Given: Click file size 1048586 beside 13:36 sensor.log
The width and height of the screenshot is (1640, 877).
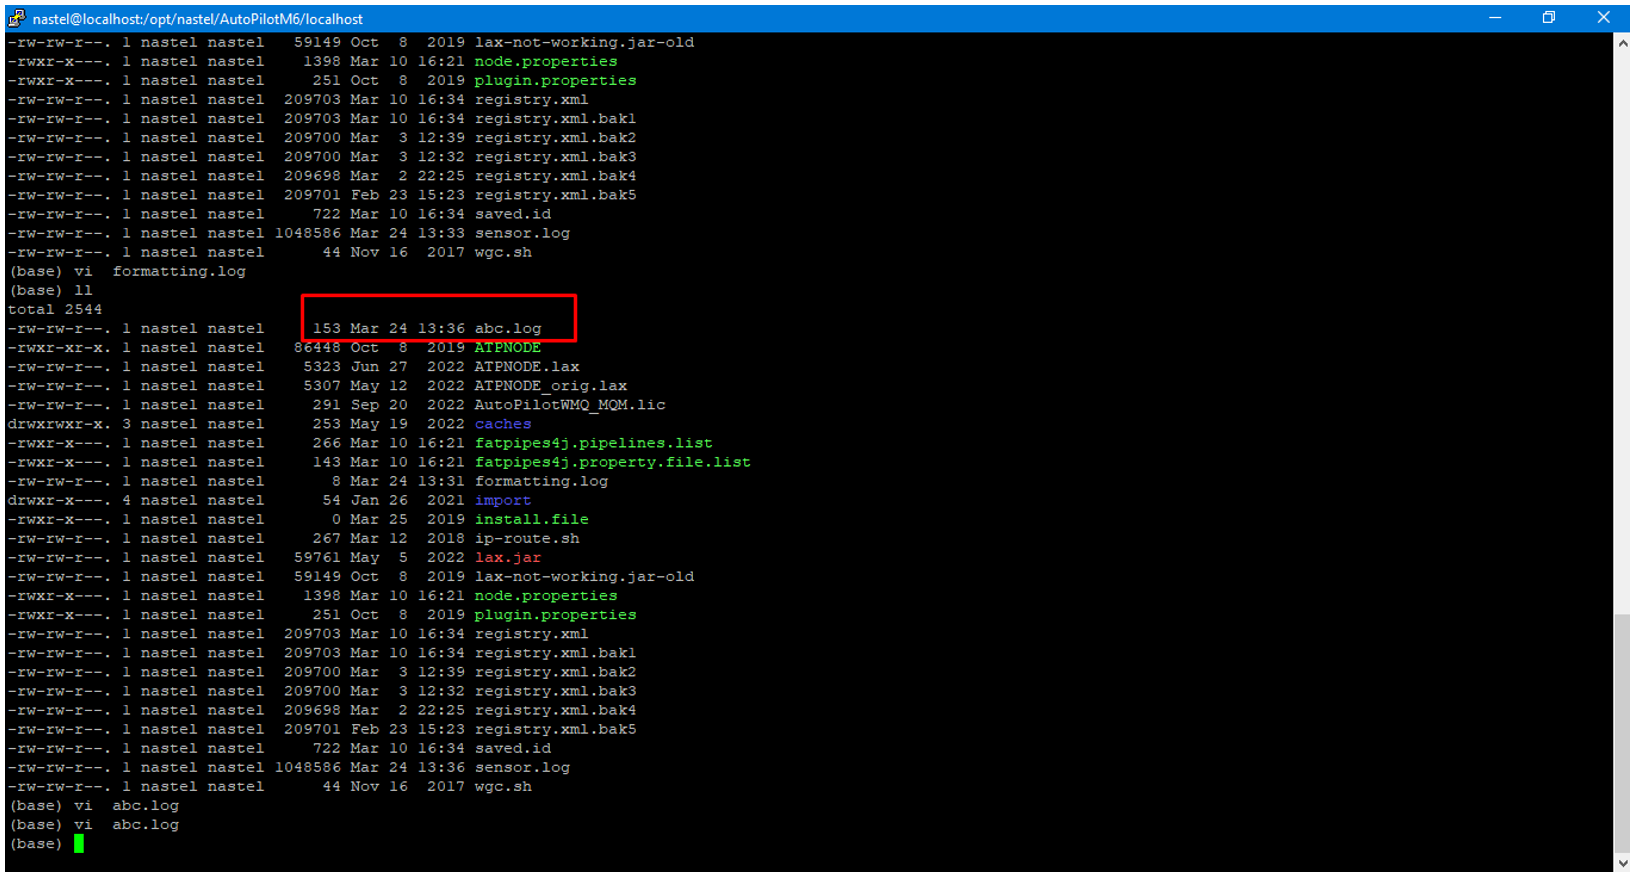Looking at the screenshot, I should point(308,768).
